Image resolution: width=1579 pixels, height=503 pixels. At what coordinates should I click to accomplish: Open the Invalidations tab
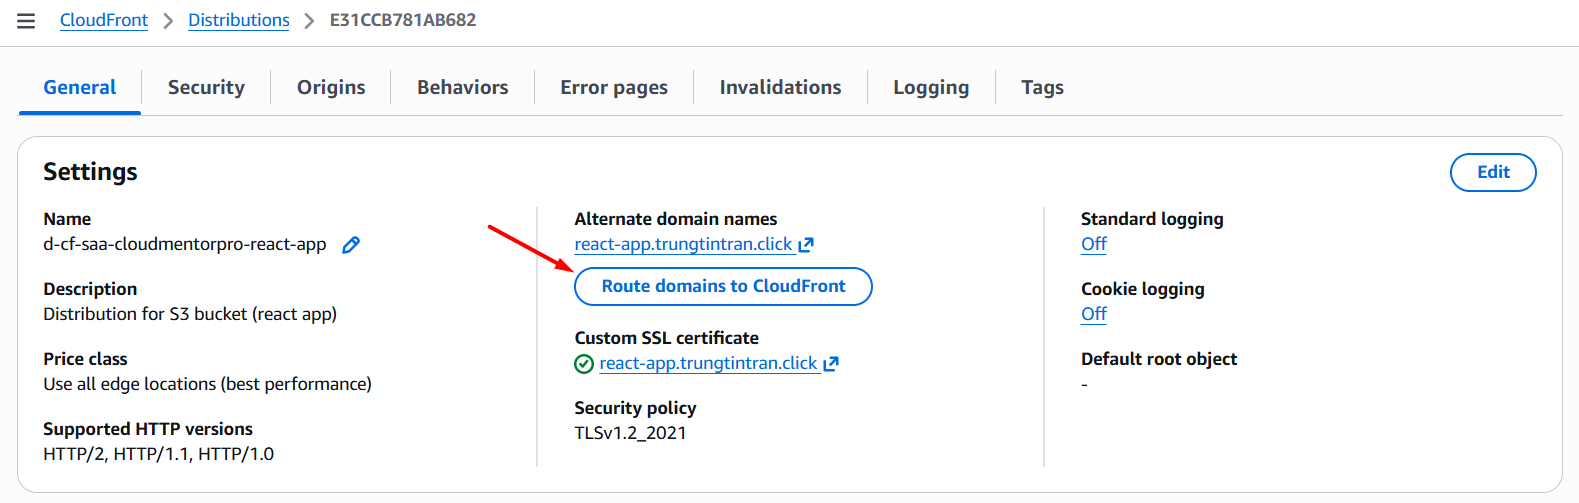coord(780,87)
